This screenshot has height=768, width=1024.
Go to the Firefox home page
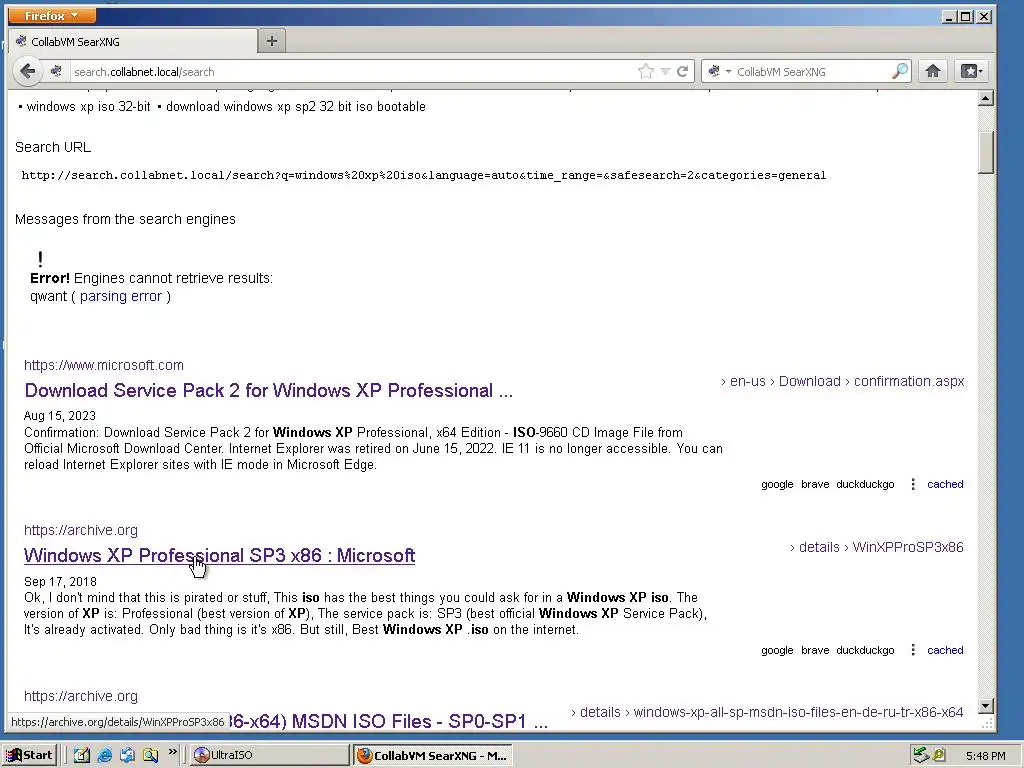[x=933, y=71]
